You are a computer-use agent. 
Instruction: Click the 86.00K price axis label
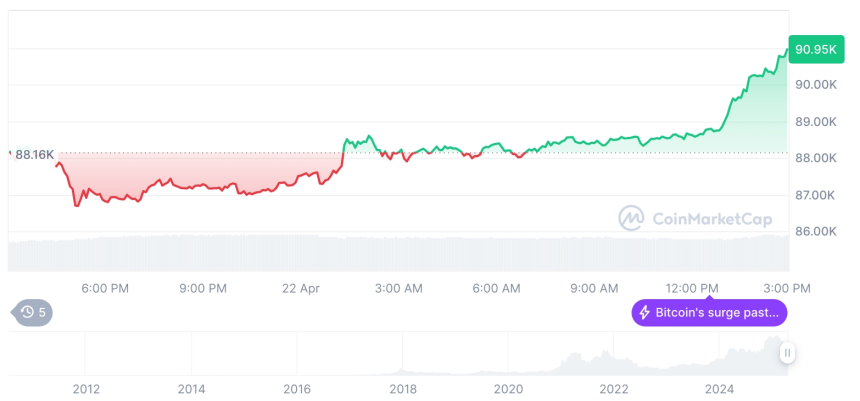816,231
